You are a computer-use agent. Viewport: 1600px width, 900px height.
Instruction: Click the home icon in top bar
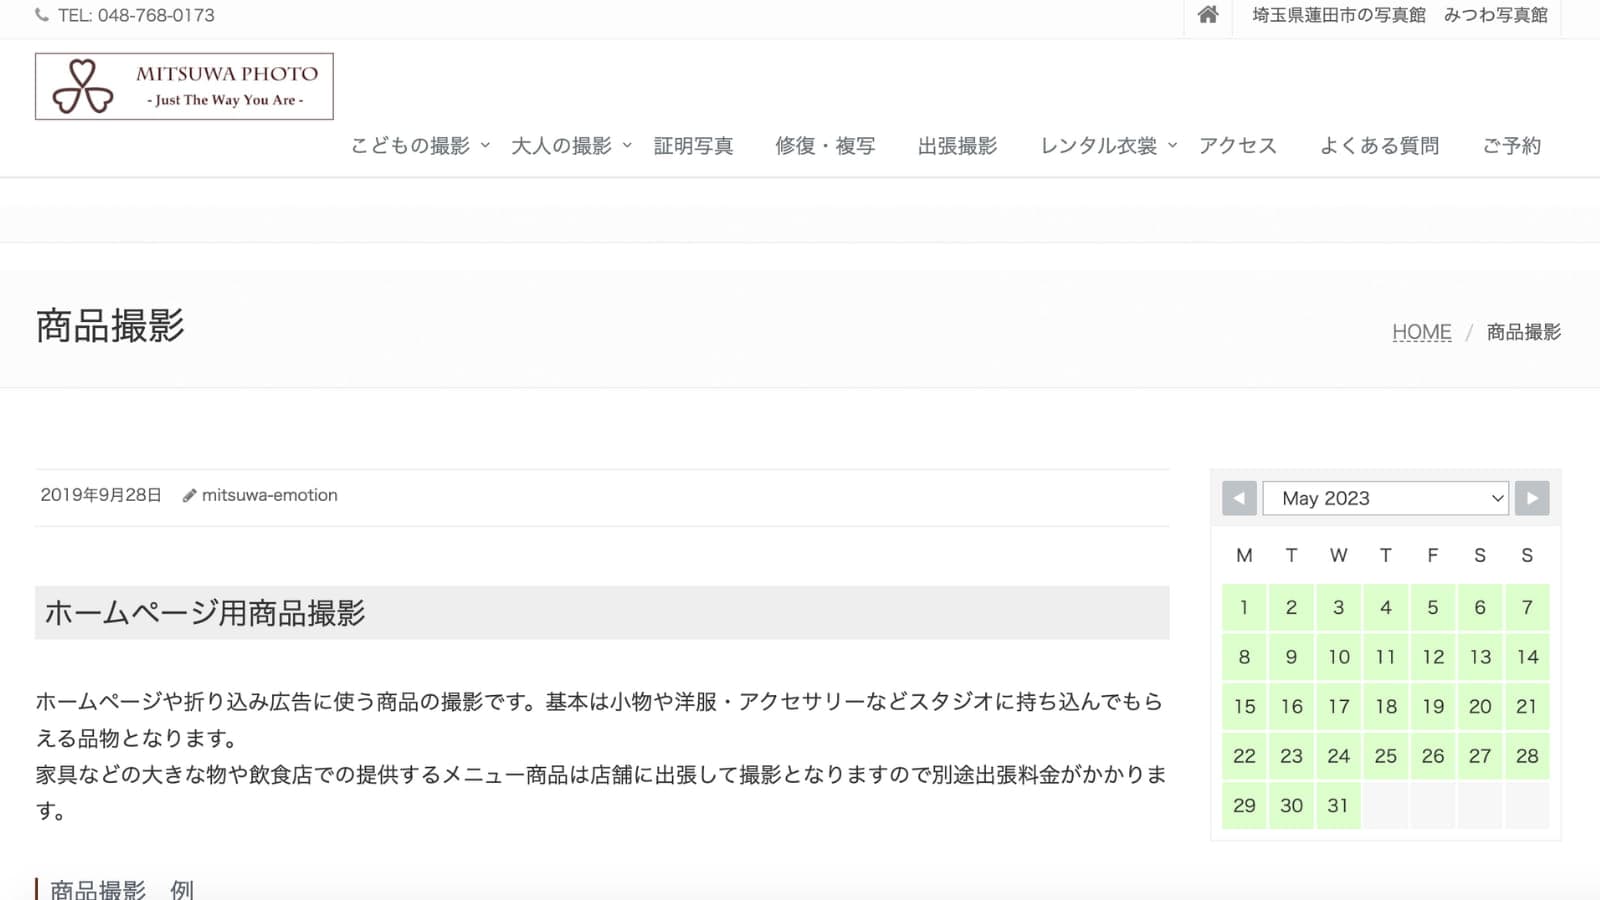point(1208,15)
